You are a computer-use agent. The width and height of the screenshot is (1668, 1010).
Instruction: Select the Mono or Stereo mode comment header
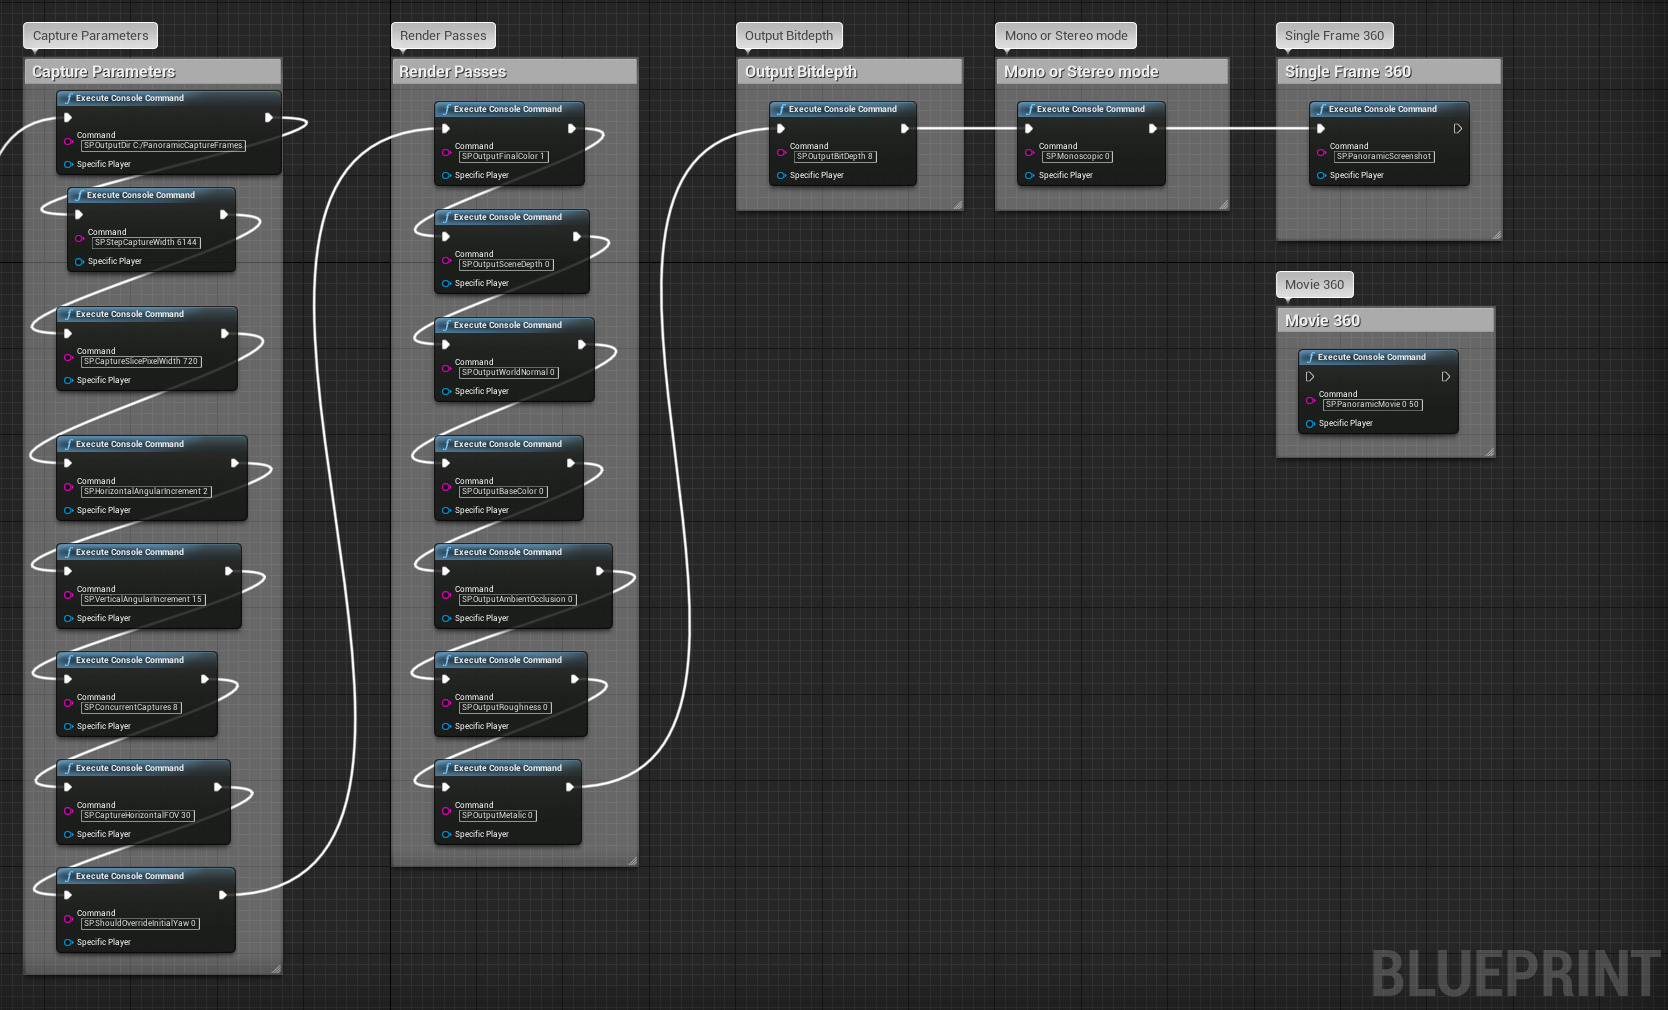click(1111, 72)
